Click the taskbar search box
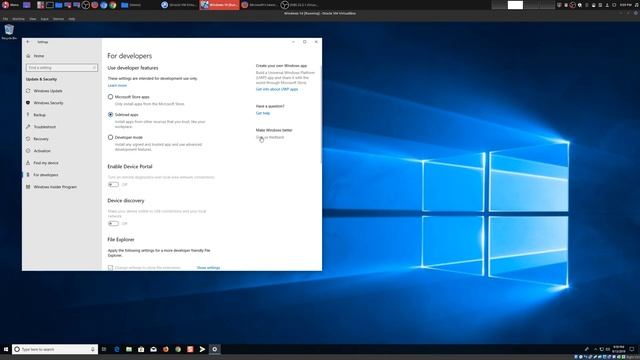This screenshot has height=360, width=640. (55, 349)
